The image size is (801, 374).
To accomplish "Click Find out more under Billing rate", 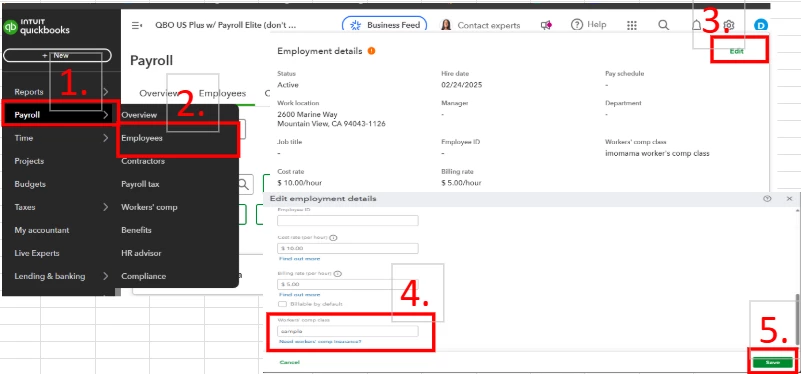I will [x=299, y=294].
